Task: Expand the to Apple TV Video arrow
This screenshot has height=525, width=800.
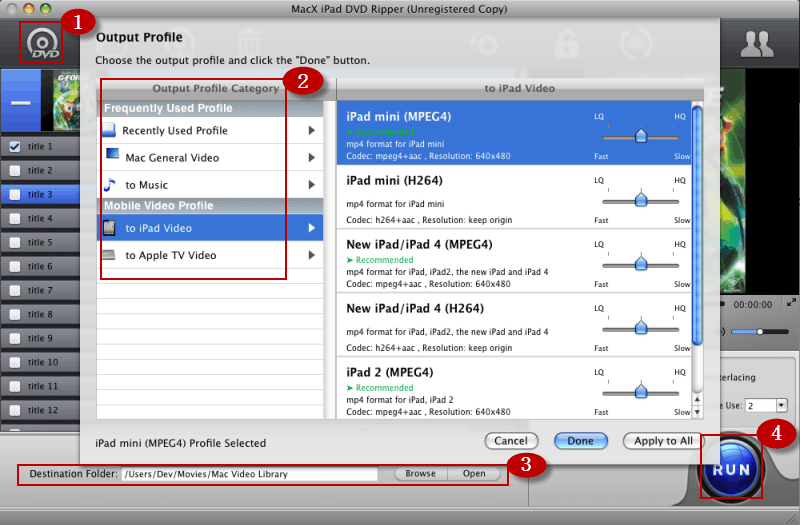Action: (x=311, y=255)
